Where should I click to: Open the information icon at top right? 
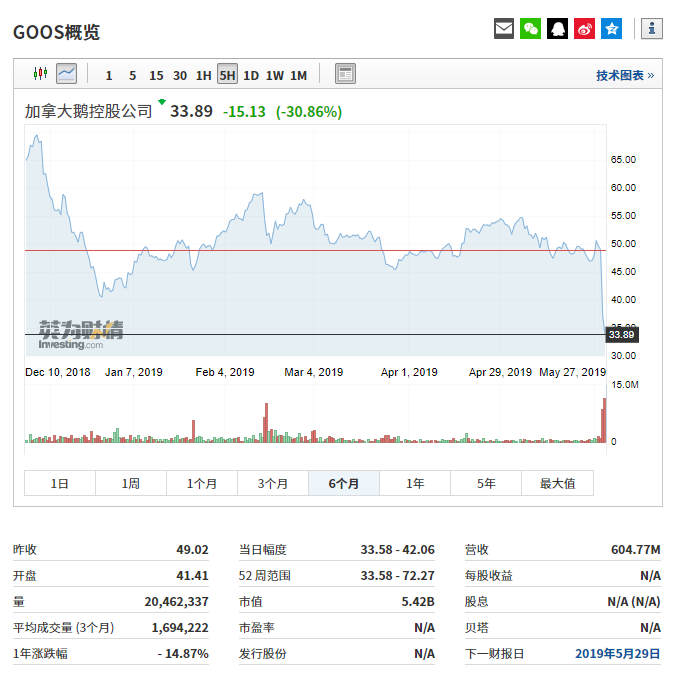tap(652, 29)
